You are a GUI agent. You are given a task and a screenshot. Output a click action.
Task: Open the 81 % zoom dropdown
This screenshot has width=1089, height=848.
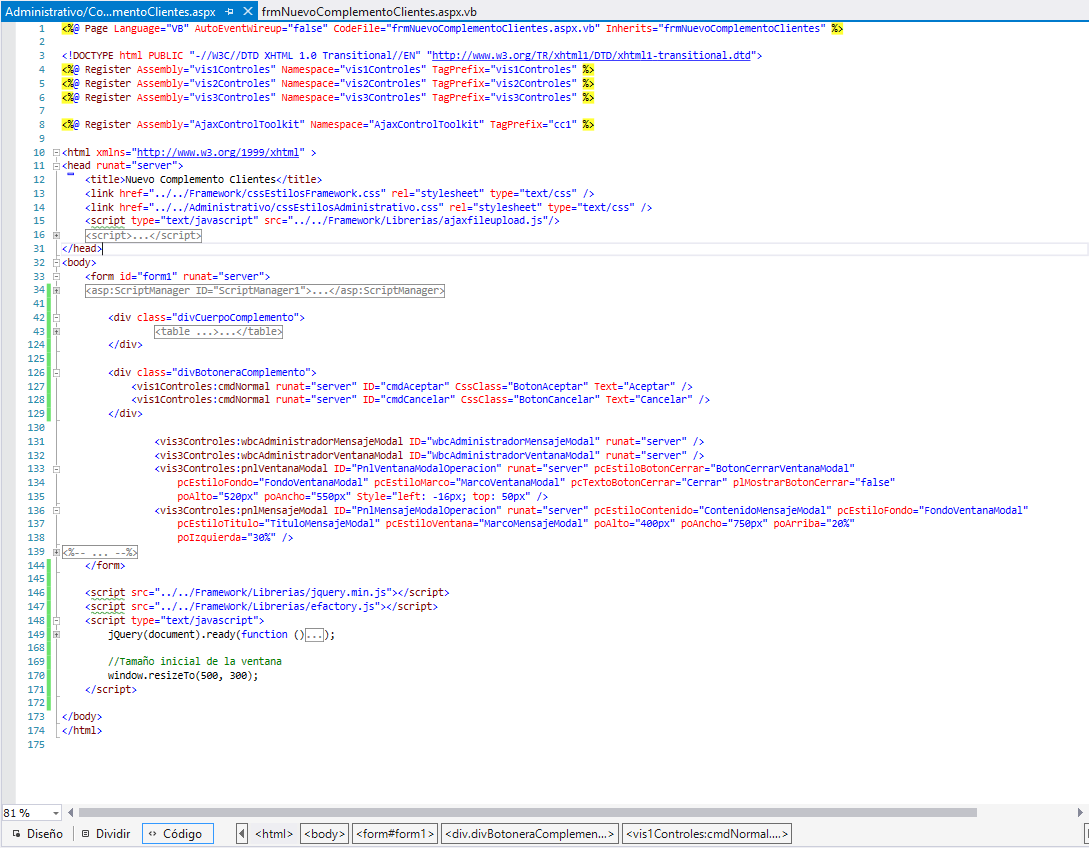(55, 813)
